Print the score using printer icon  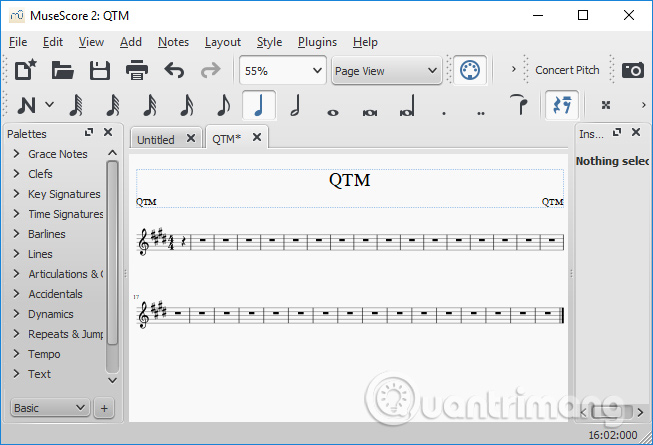pos(137,70)
